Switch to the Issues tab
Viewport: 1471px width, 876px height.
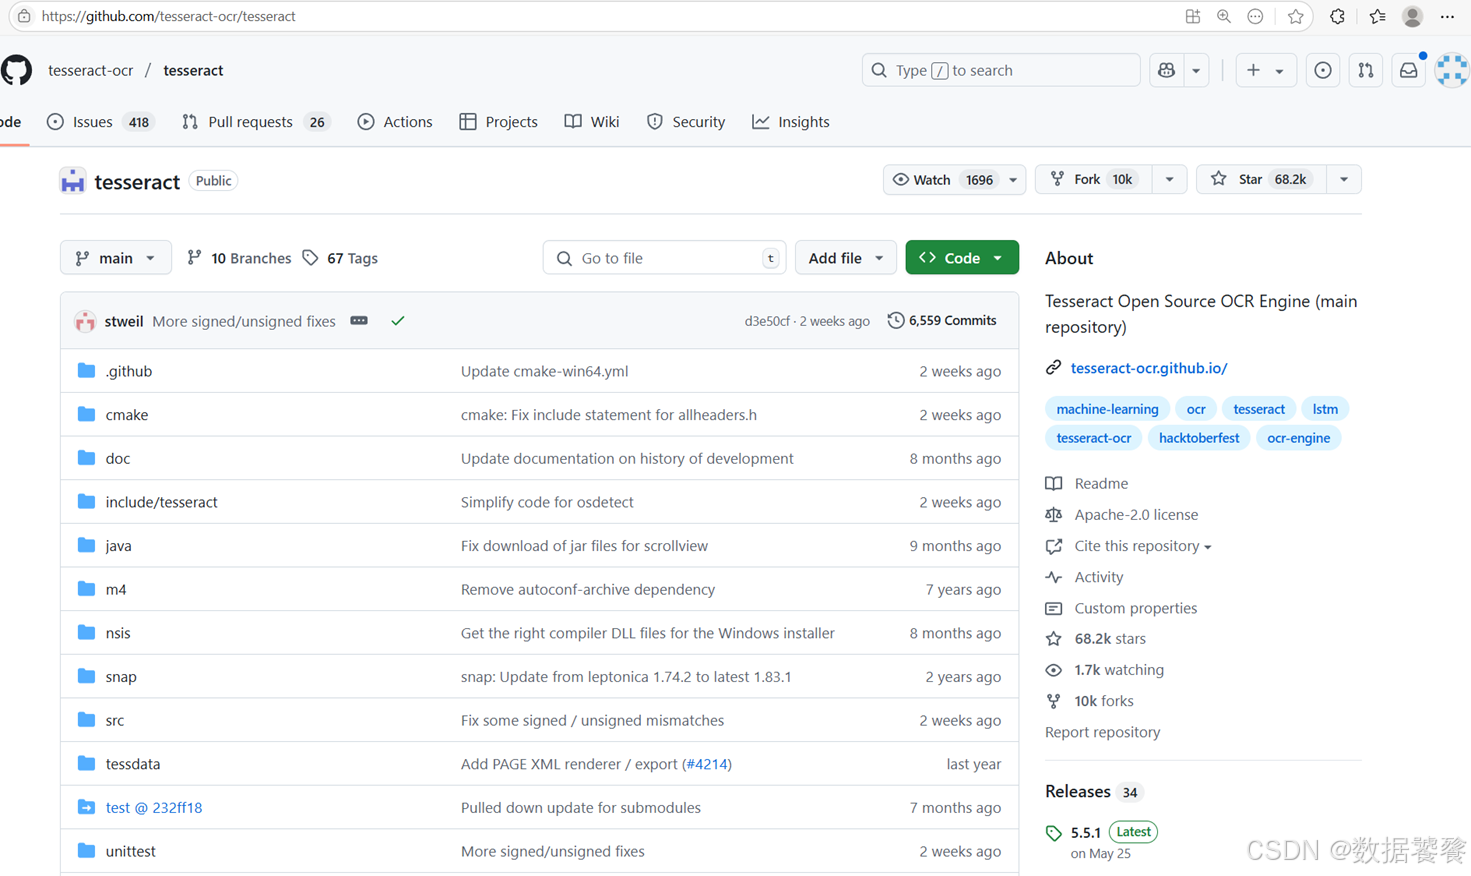99,122
